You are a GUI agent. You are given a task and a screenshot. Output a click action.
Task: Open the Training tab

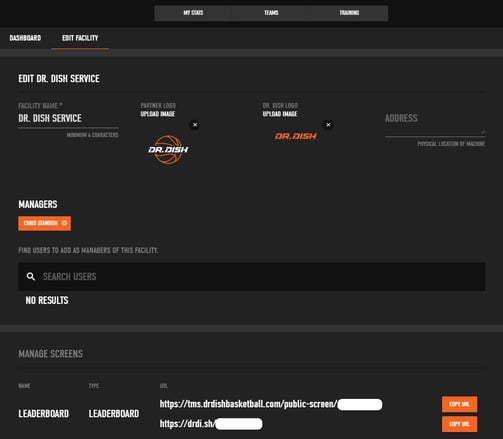click(x=349, y=13)
